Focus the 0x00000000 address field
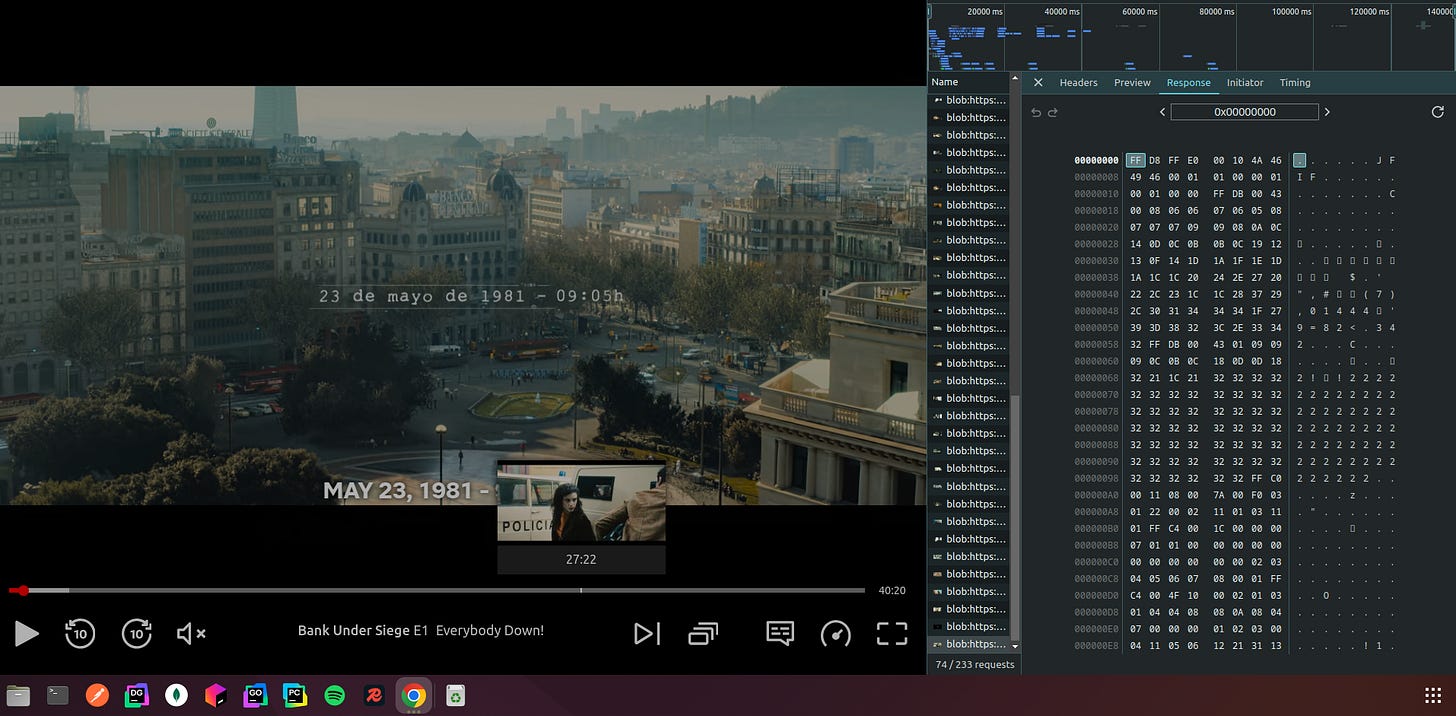This screenshot has width=1456, height=716. [x=1245, y=112]
